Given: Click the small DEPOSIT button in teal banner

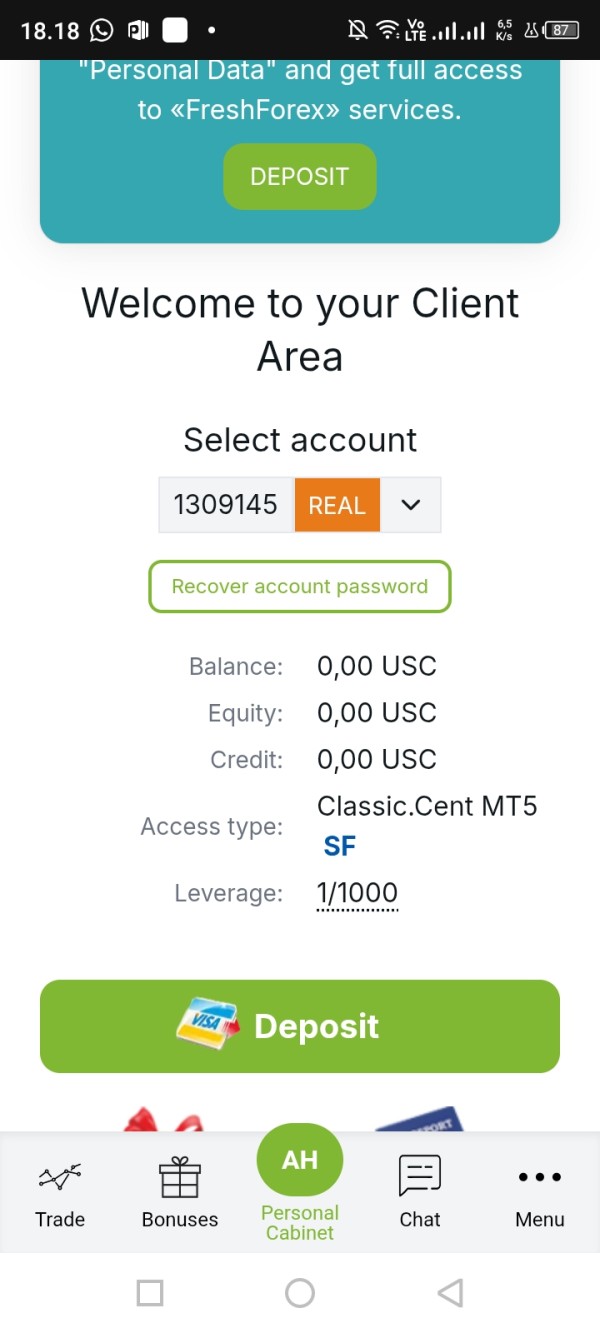Looking at the screenshot, I should (x=300, y=177).
